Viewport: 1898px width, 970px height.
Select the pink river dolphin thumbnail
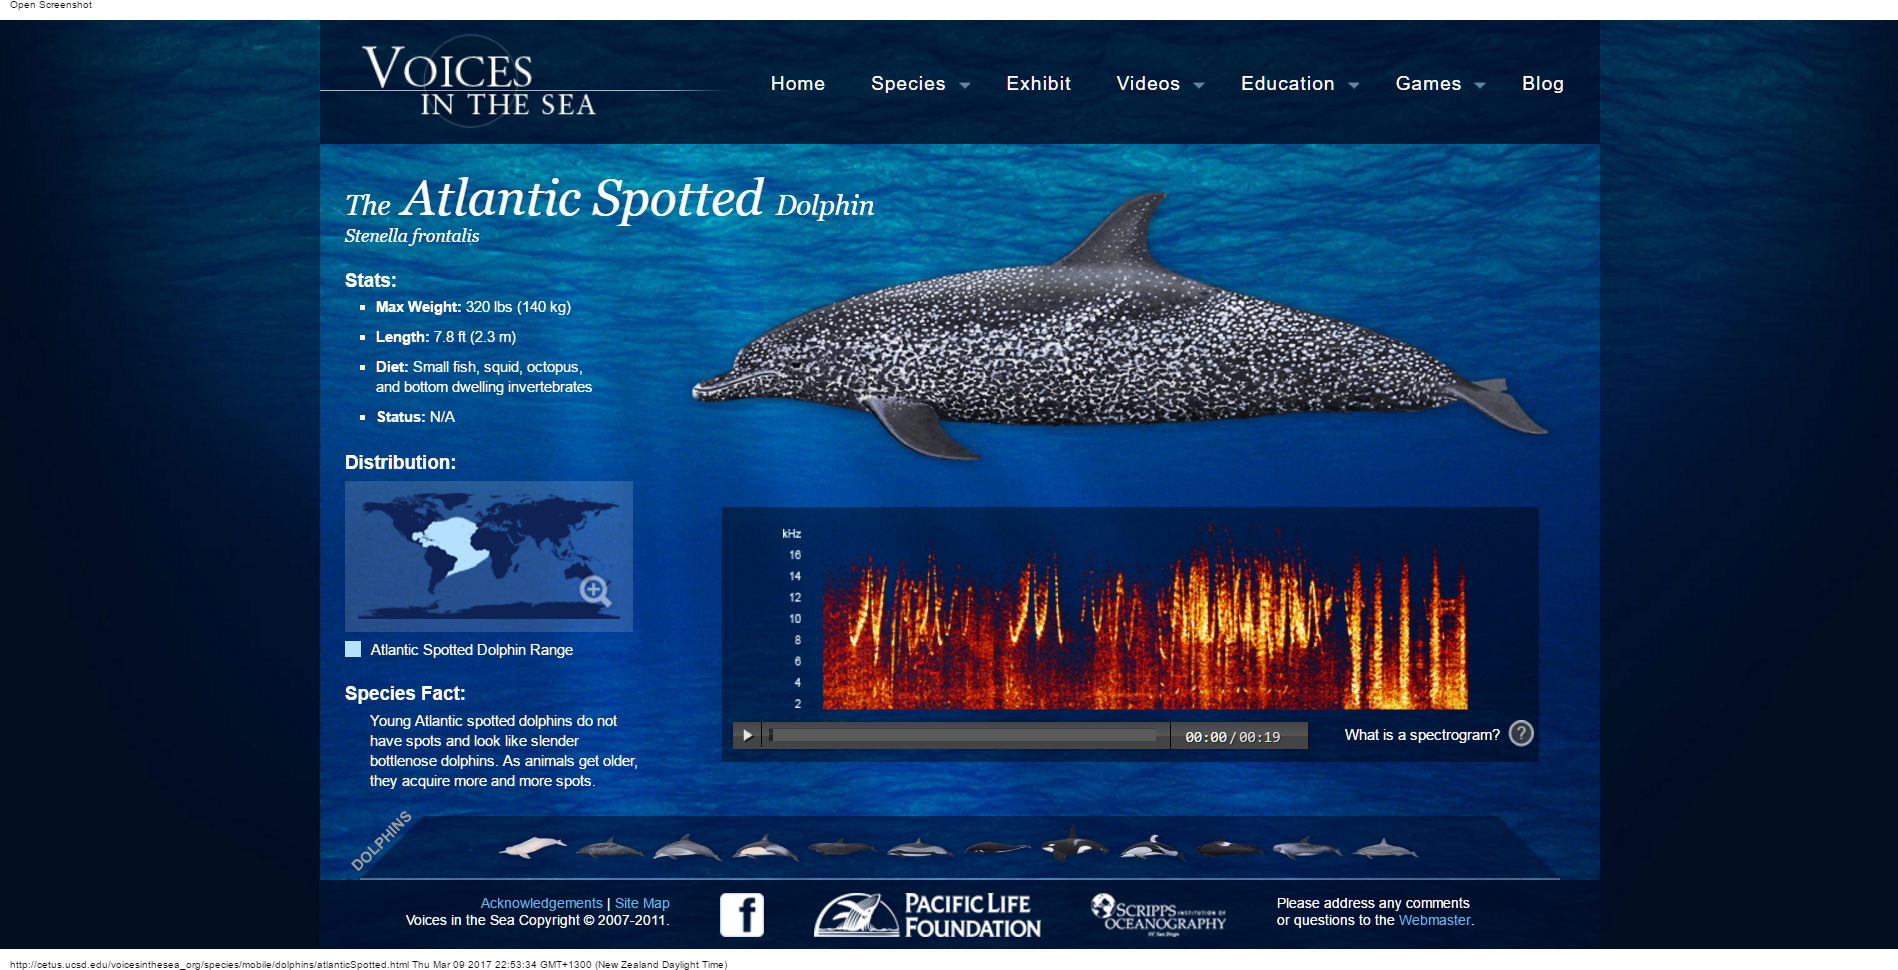coord(532,848)
